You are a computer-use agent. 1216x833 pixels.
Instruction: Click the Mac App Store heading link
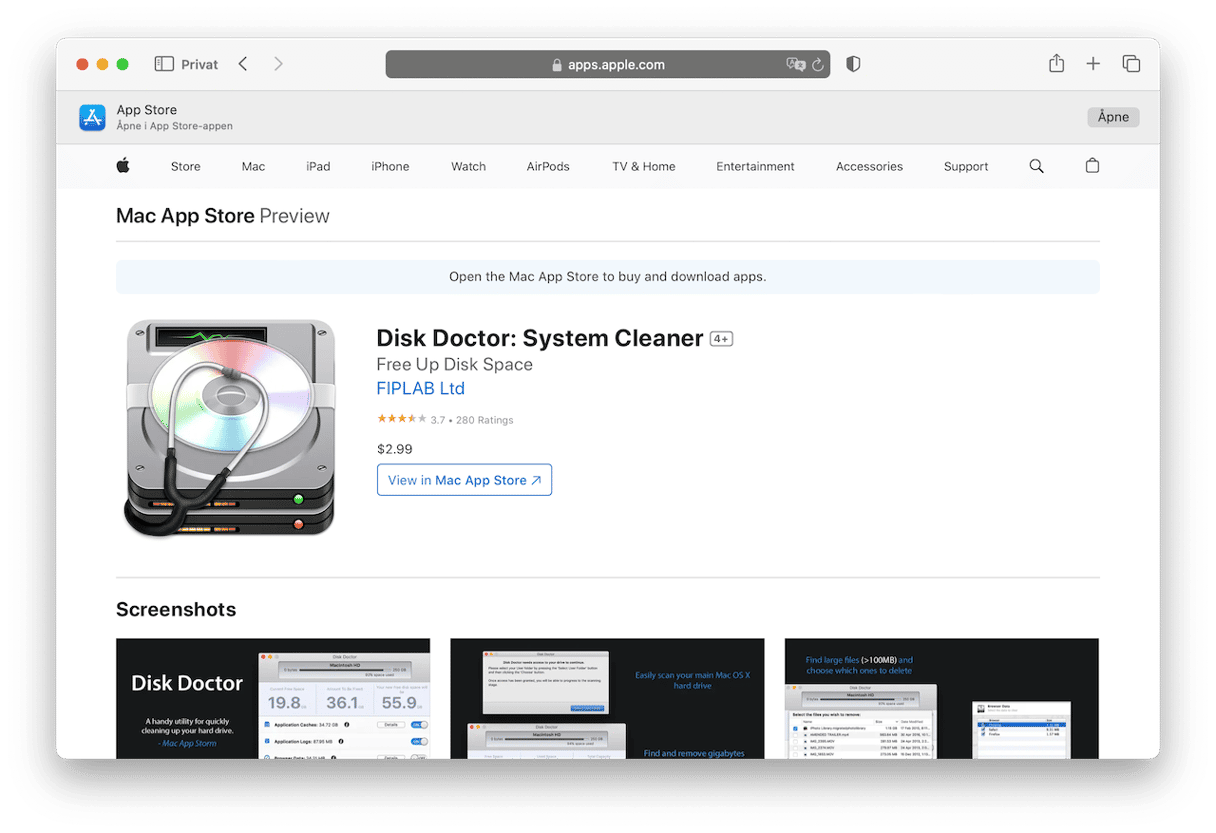[x=185, y=216]
